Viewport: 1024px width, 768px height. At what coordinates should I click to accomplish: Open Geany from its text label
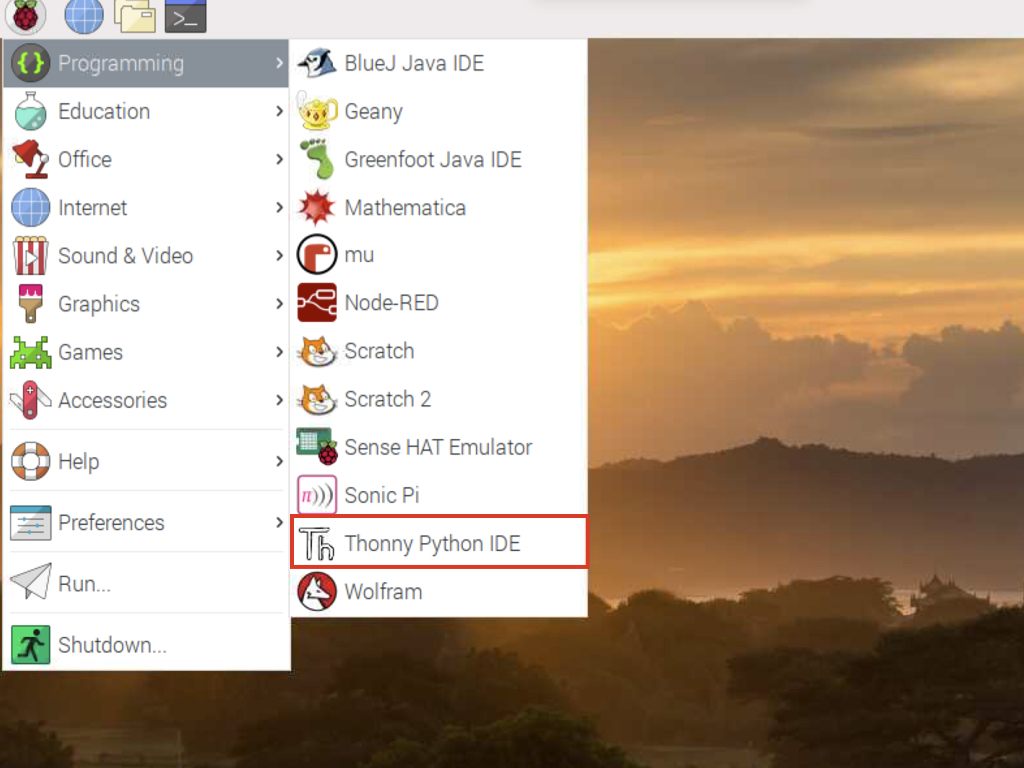click(x=374, y=112)
